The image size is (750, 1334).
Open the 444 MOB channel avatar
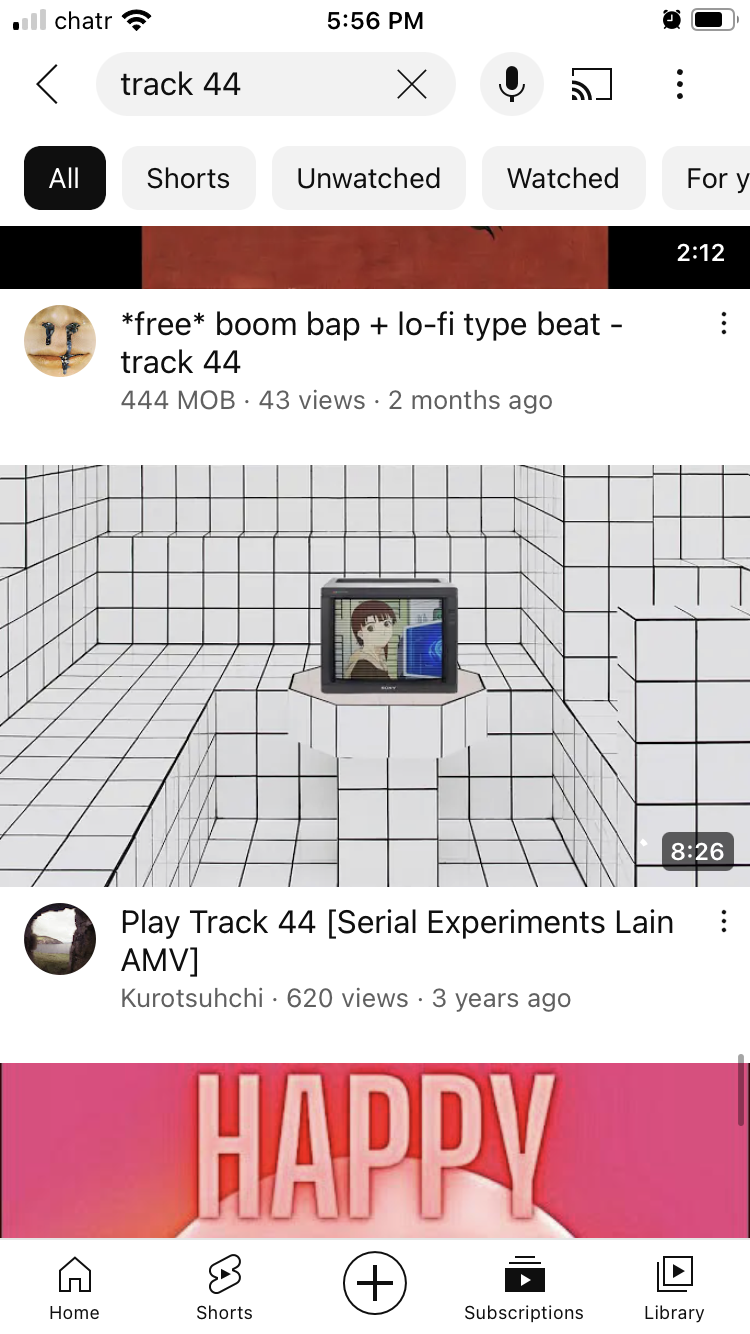point(60,341)
